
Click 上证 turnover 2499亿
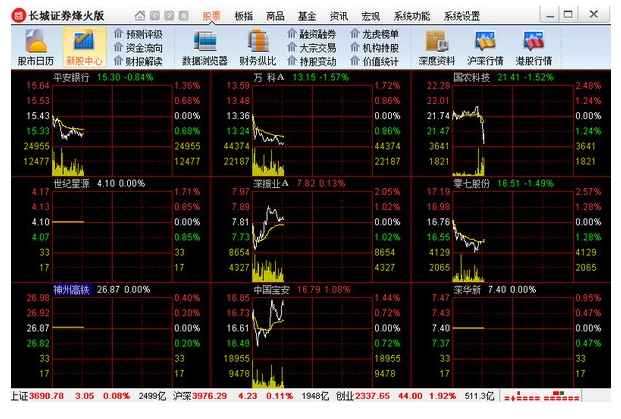pyautogui.click(x=152, y=396)
